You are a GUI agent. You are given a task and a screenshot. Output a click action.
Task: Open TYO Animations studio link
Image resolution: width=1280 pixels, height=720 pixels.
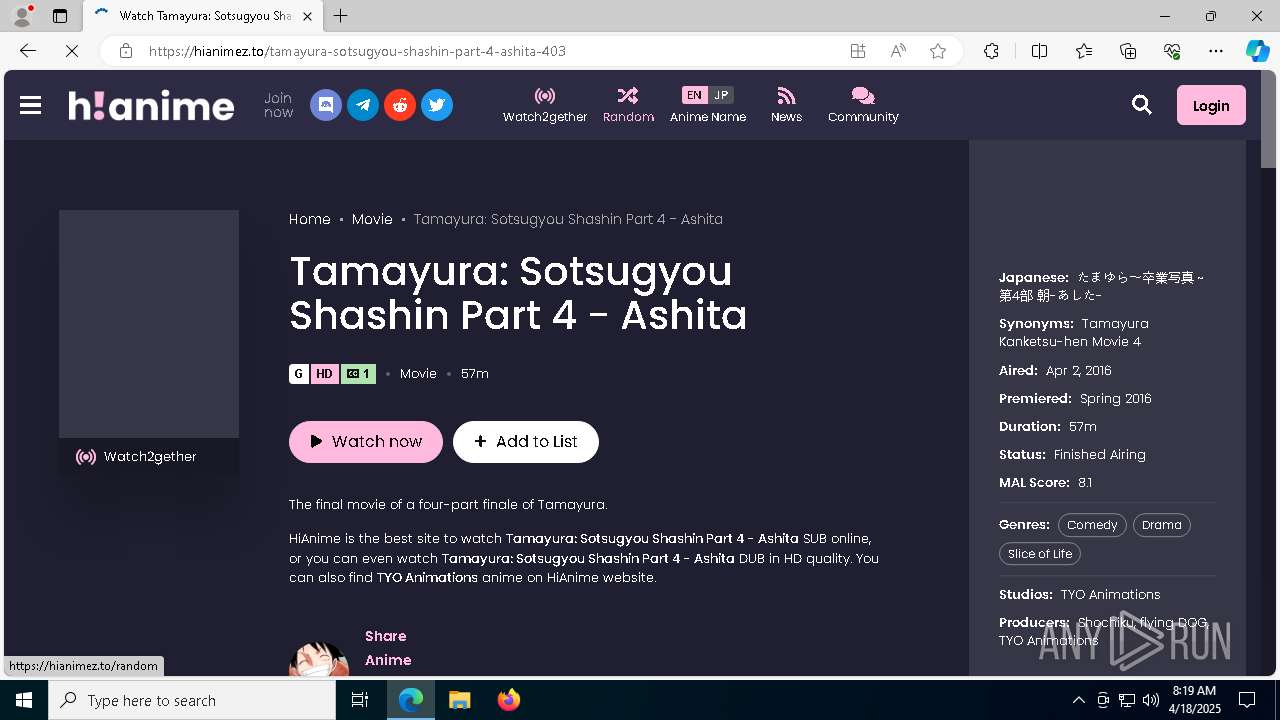[x=1110, y=594]
